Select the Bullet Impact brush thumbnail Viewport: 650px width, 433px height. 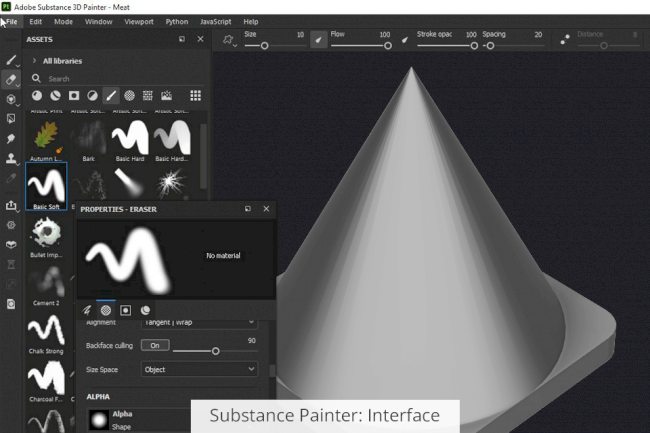(x=46, y=233)
